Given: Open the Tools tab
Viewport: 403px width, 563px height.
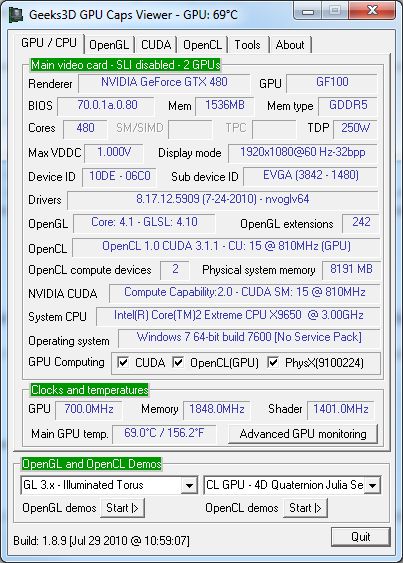Looking at the screenshot, I should pyautogui.click(x=247, y=45).
